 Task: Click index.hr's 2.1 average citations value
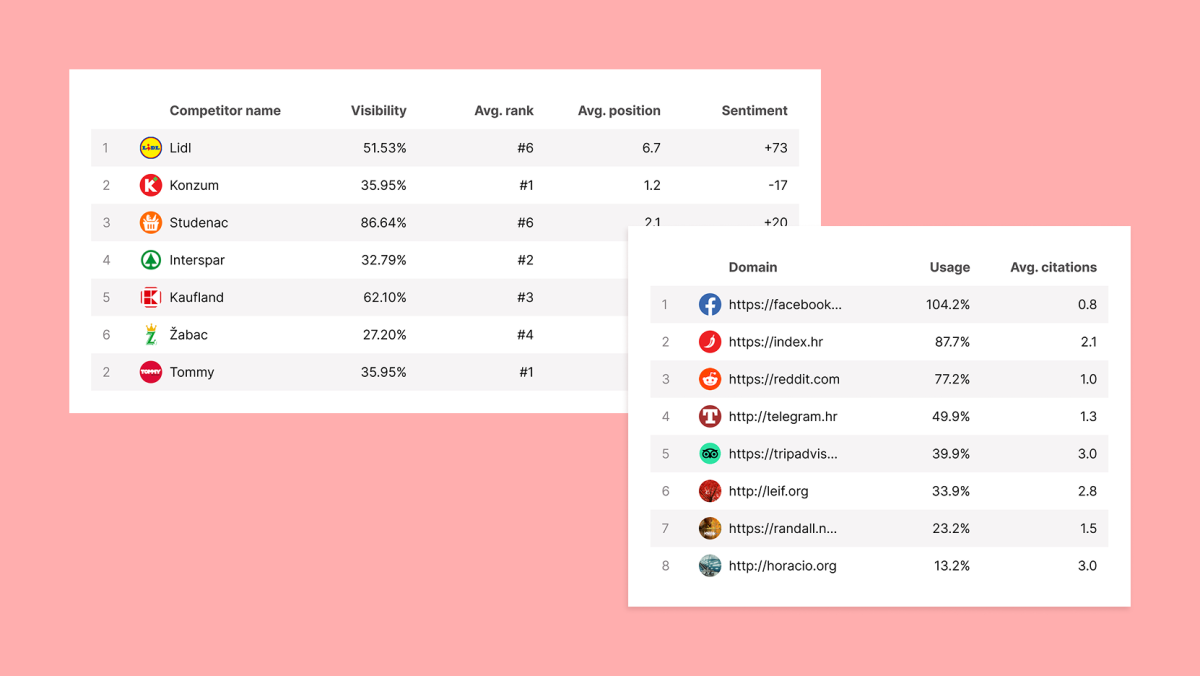coord(1088,342)
